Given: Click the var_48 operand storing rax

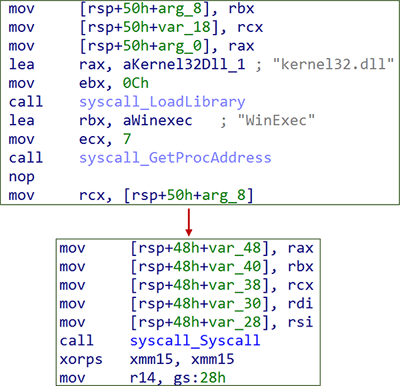Looking at the screenshot, I should 235,248.
